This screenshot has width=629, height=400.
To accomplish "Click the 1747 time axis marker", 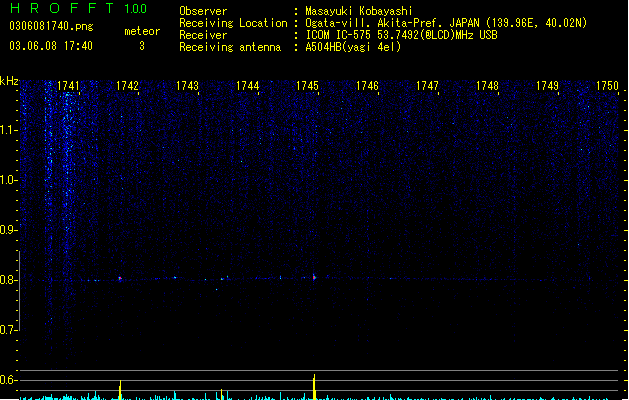I will coord(427,85).
